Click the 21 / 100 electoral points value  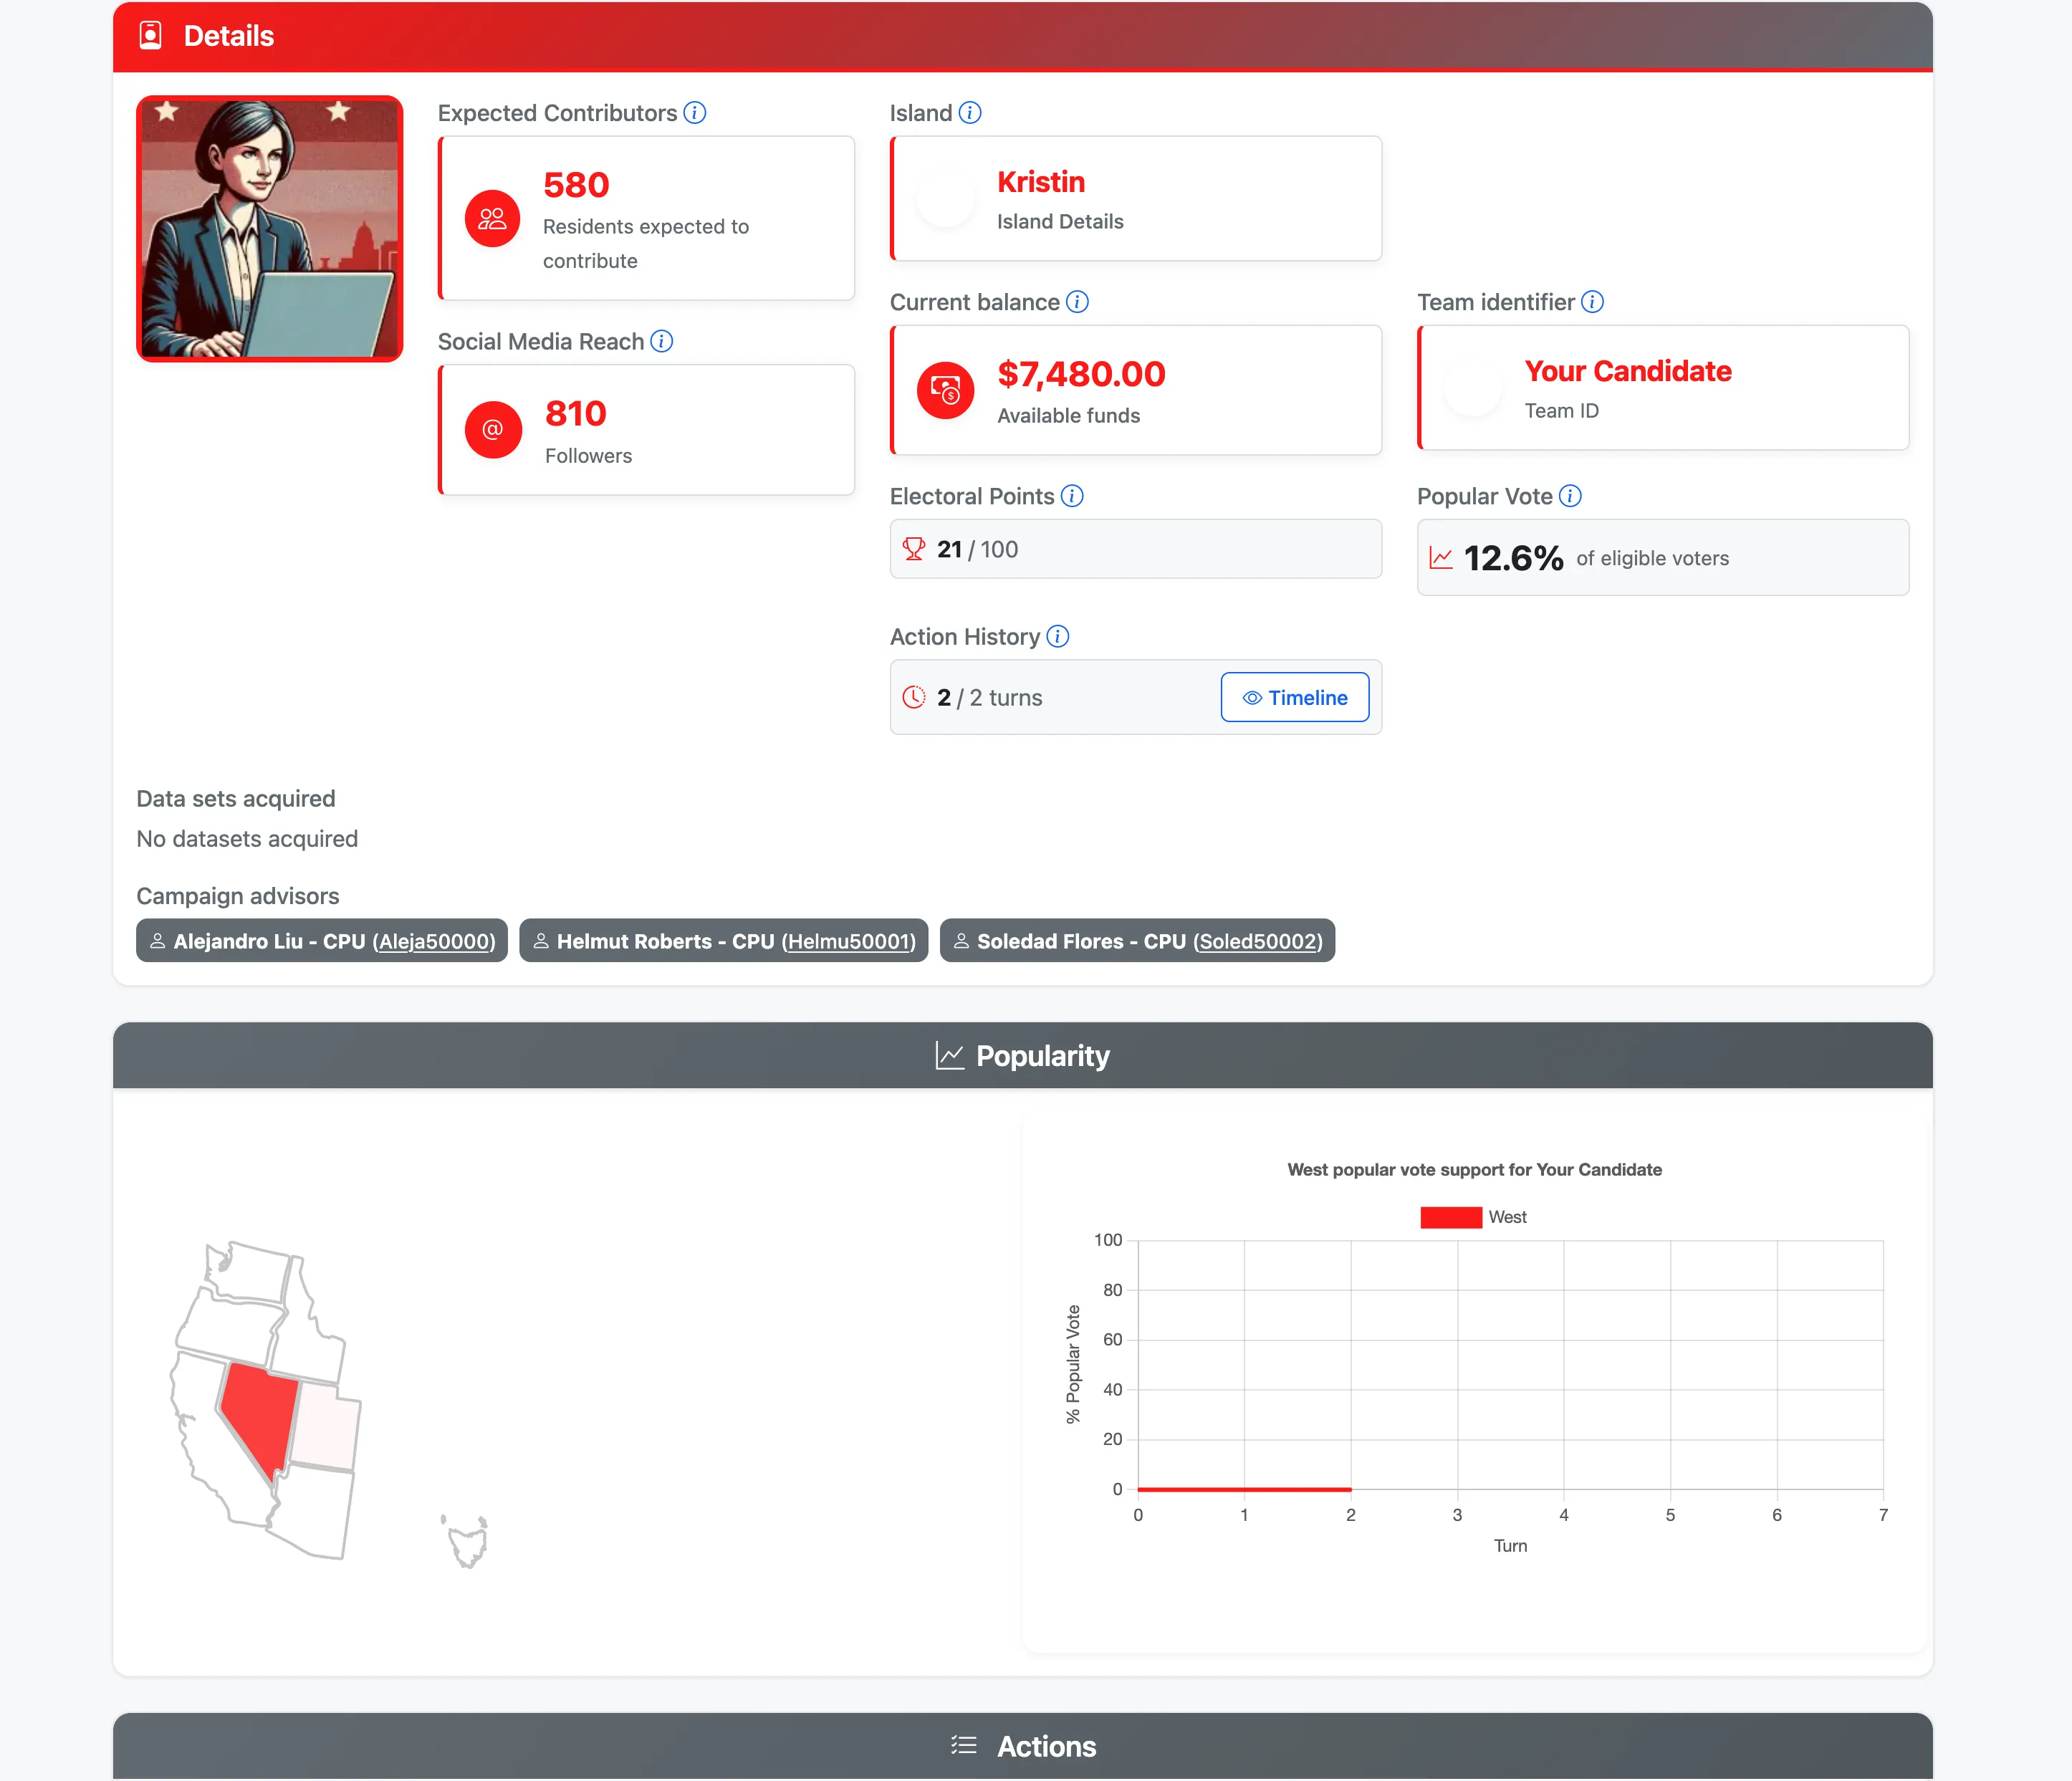[x=977, y=549]
